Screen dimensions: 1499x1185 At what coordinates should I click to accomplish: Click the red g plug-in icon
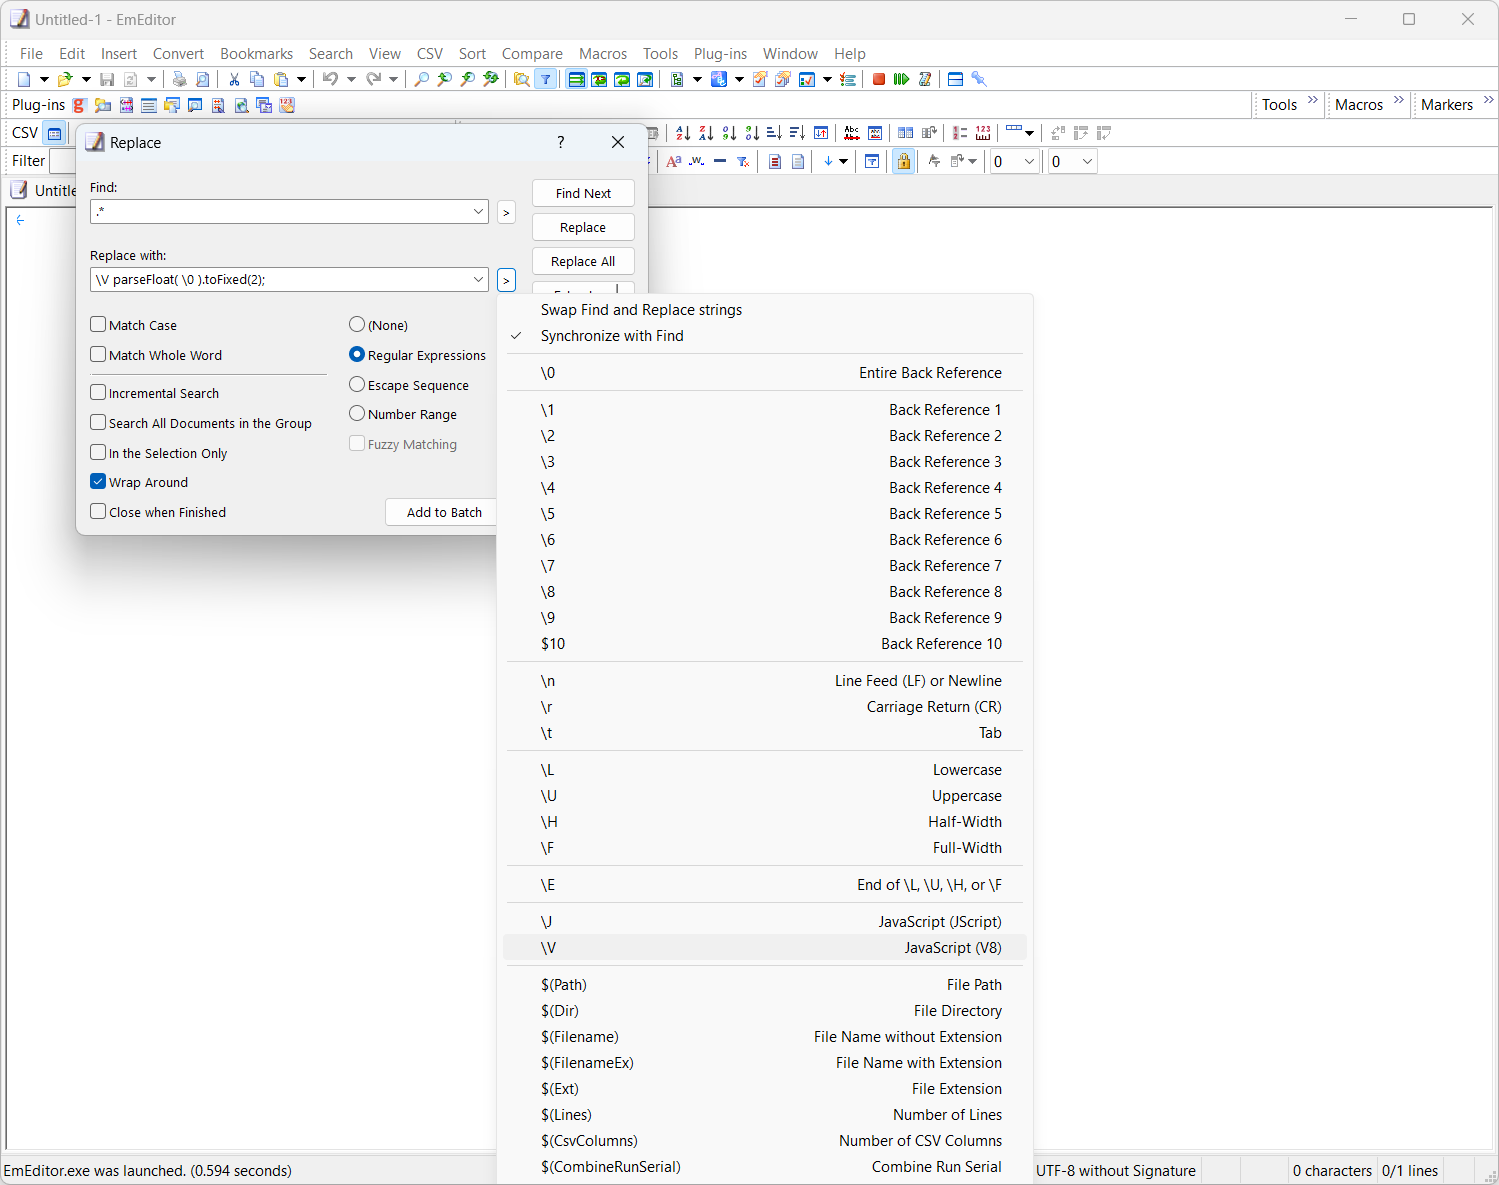coord(80,105)
